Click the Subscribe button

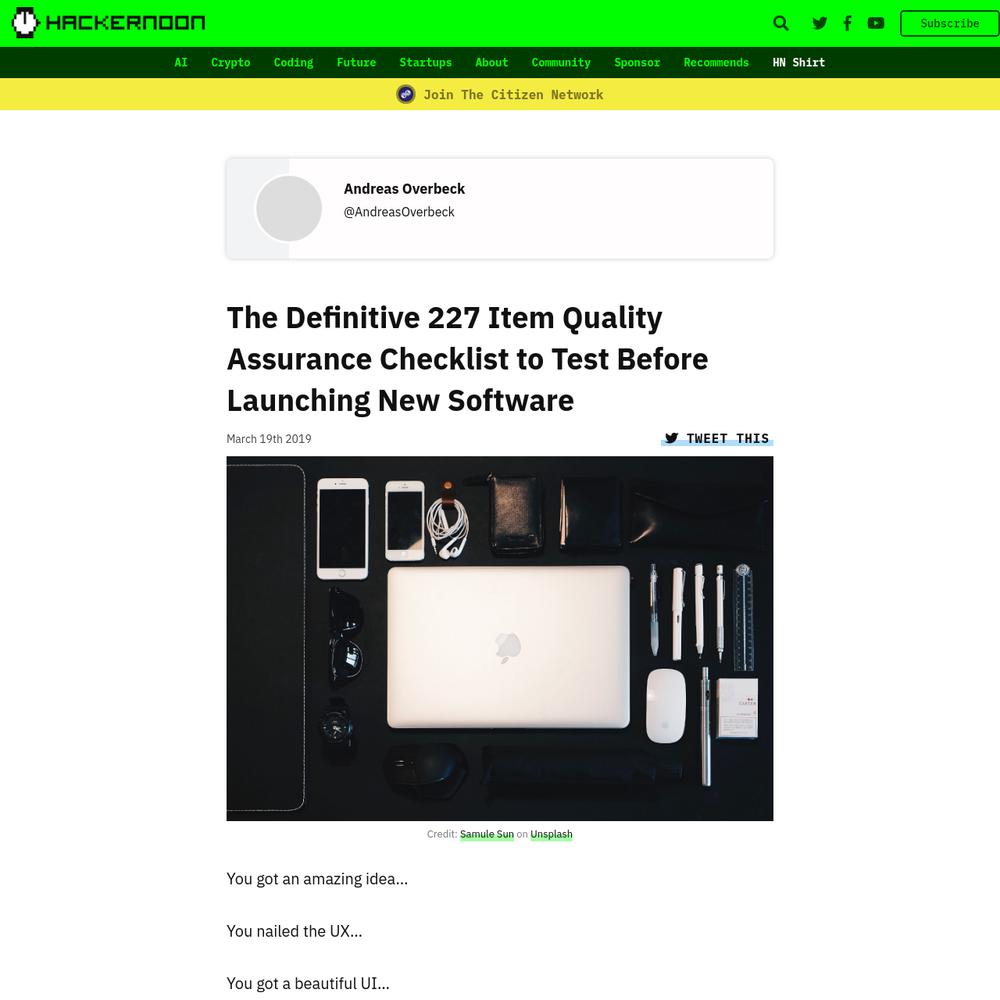950,24
